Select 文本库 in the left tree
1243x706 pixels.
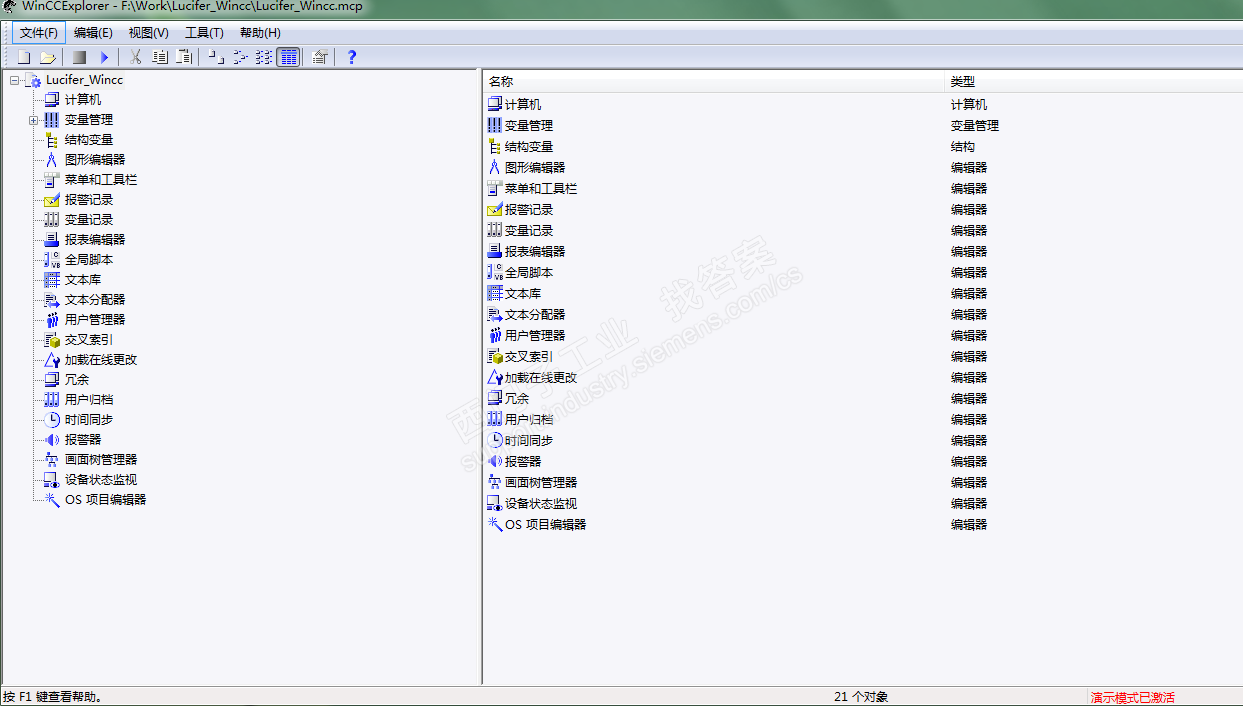pyautogui.click(x=83, y=280)
